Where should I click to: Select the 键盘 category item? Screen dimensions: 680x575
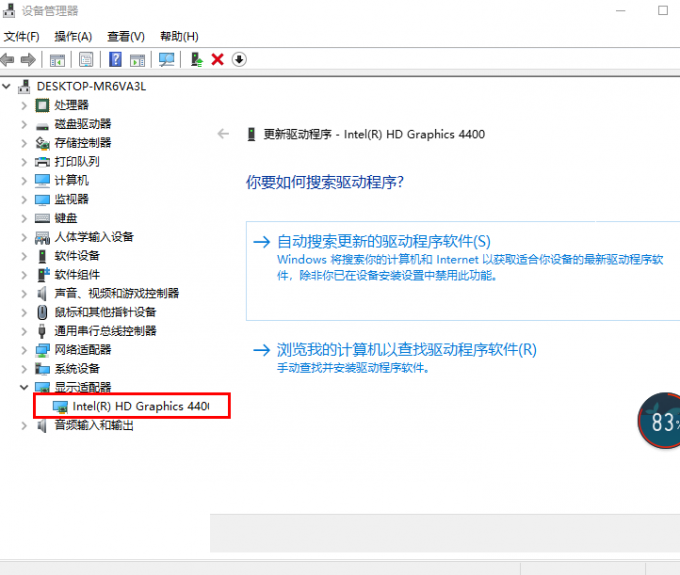click(66, 218)
